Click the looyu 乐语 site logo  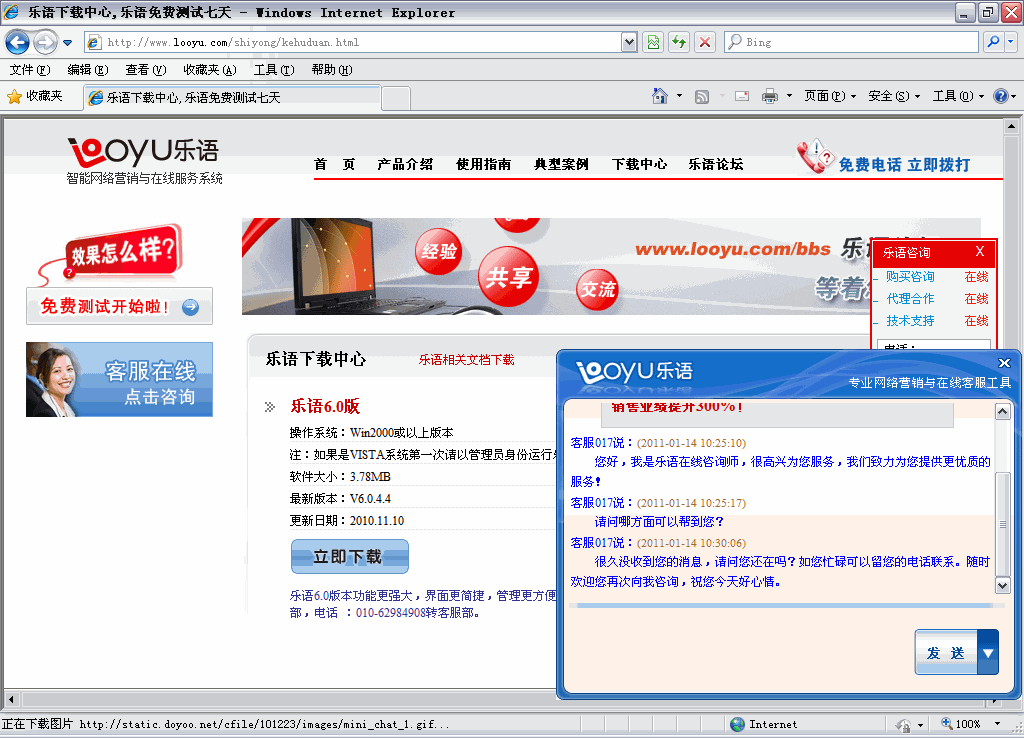(x=144, y=161)
